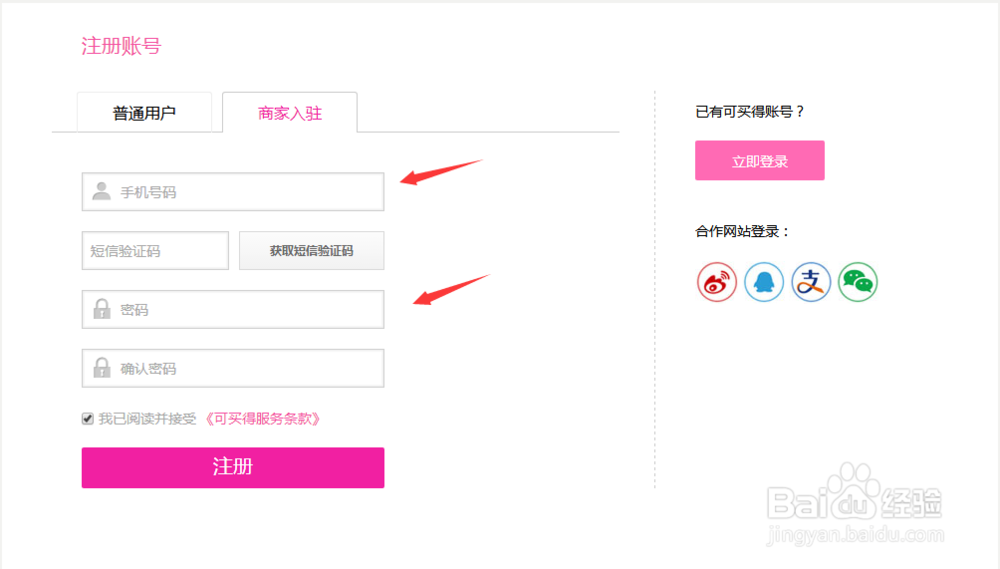
Task: Click the 确认密码 input field
Action: (250, 368)
